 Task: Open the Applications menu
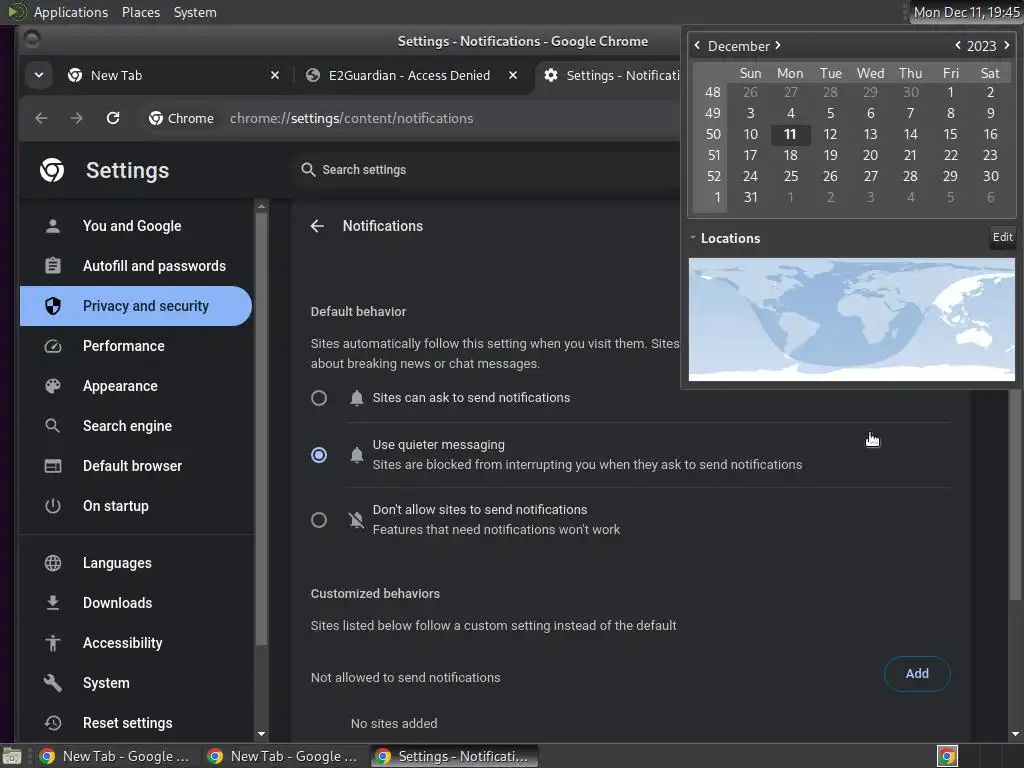[x=71, y=12]
